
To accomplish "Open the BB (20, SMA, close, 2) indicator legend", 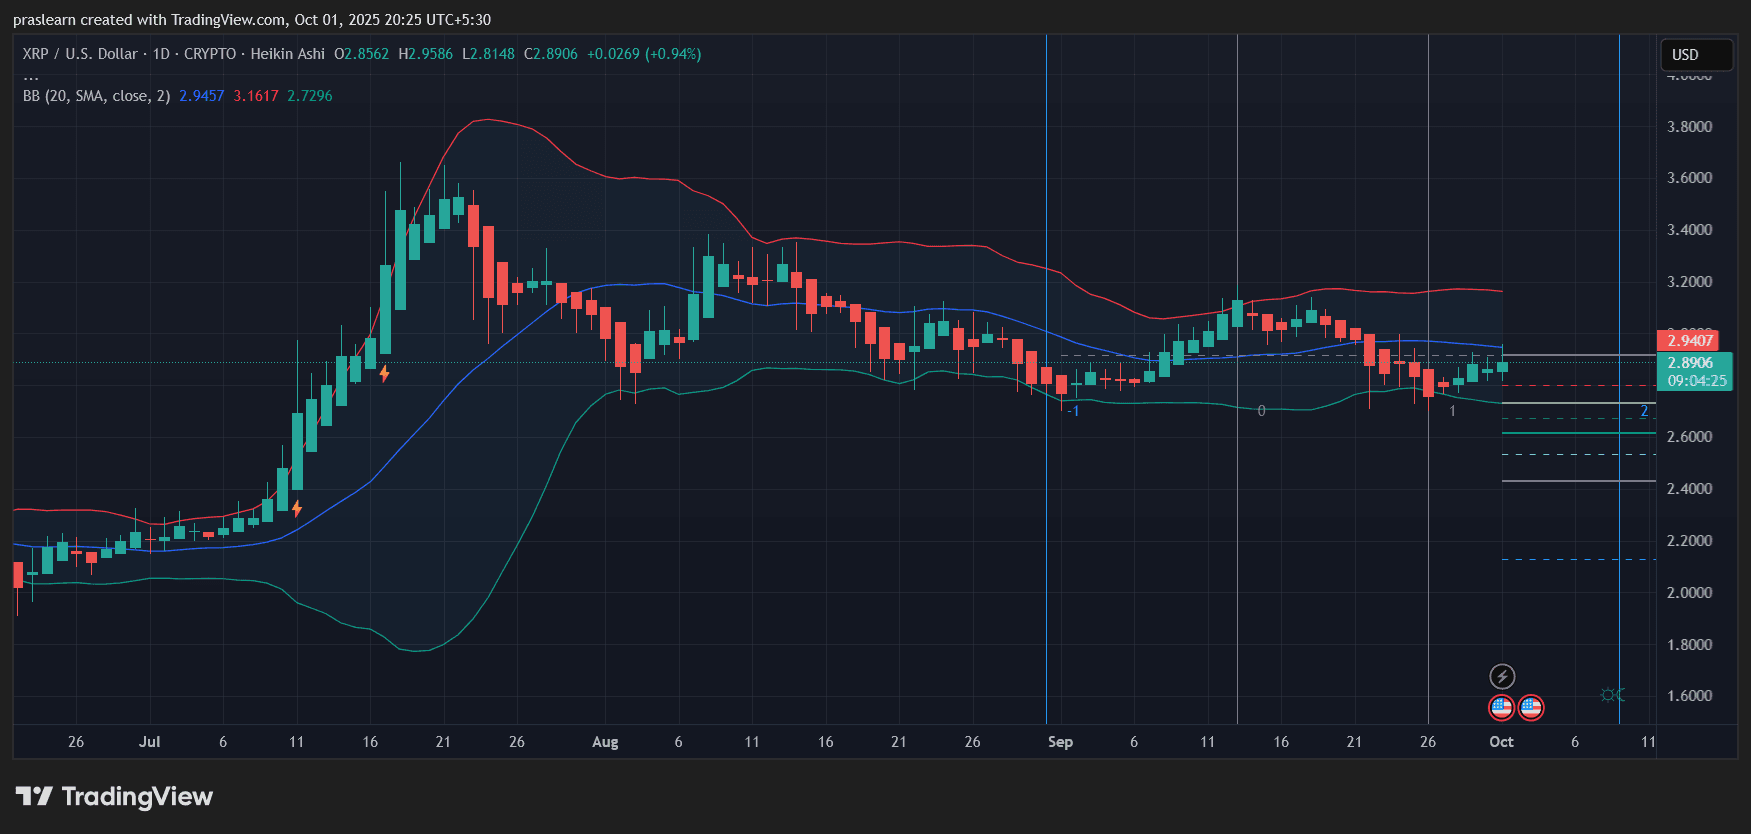I will (x=96, y=96).
